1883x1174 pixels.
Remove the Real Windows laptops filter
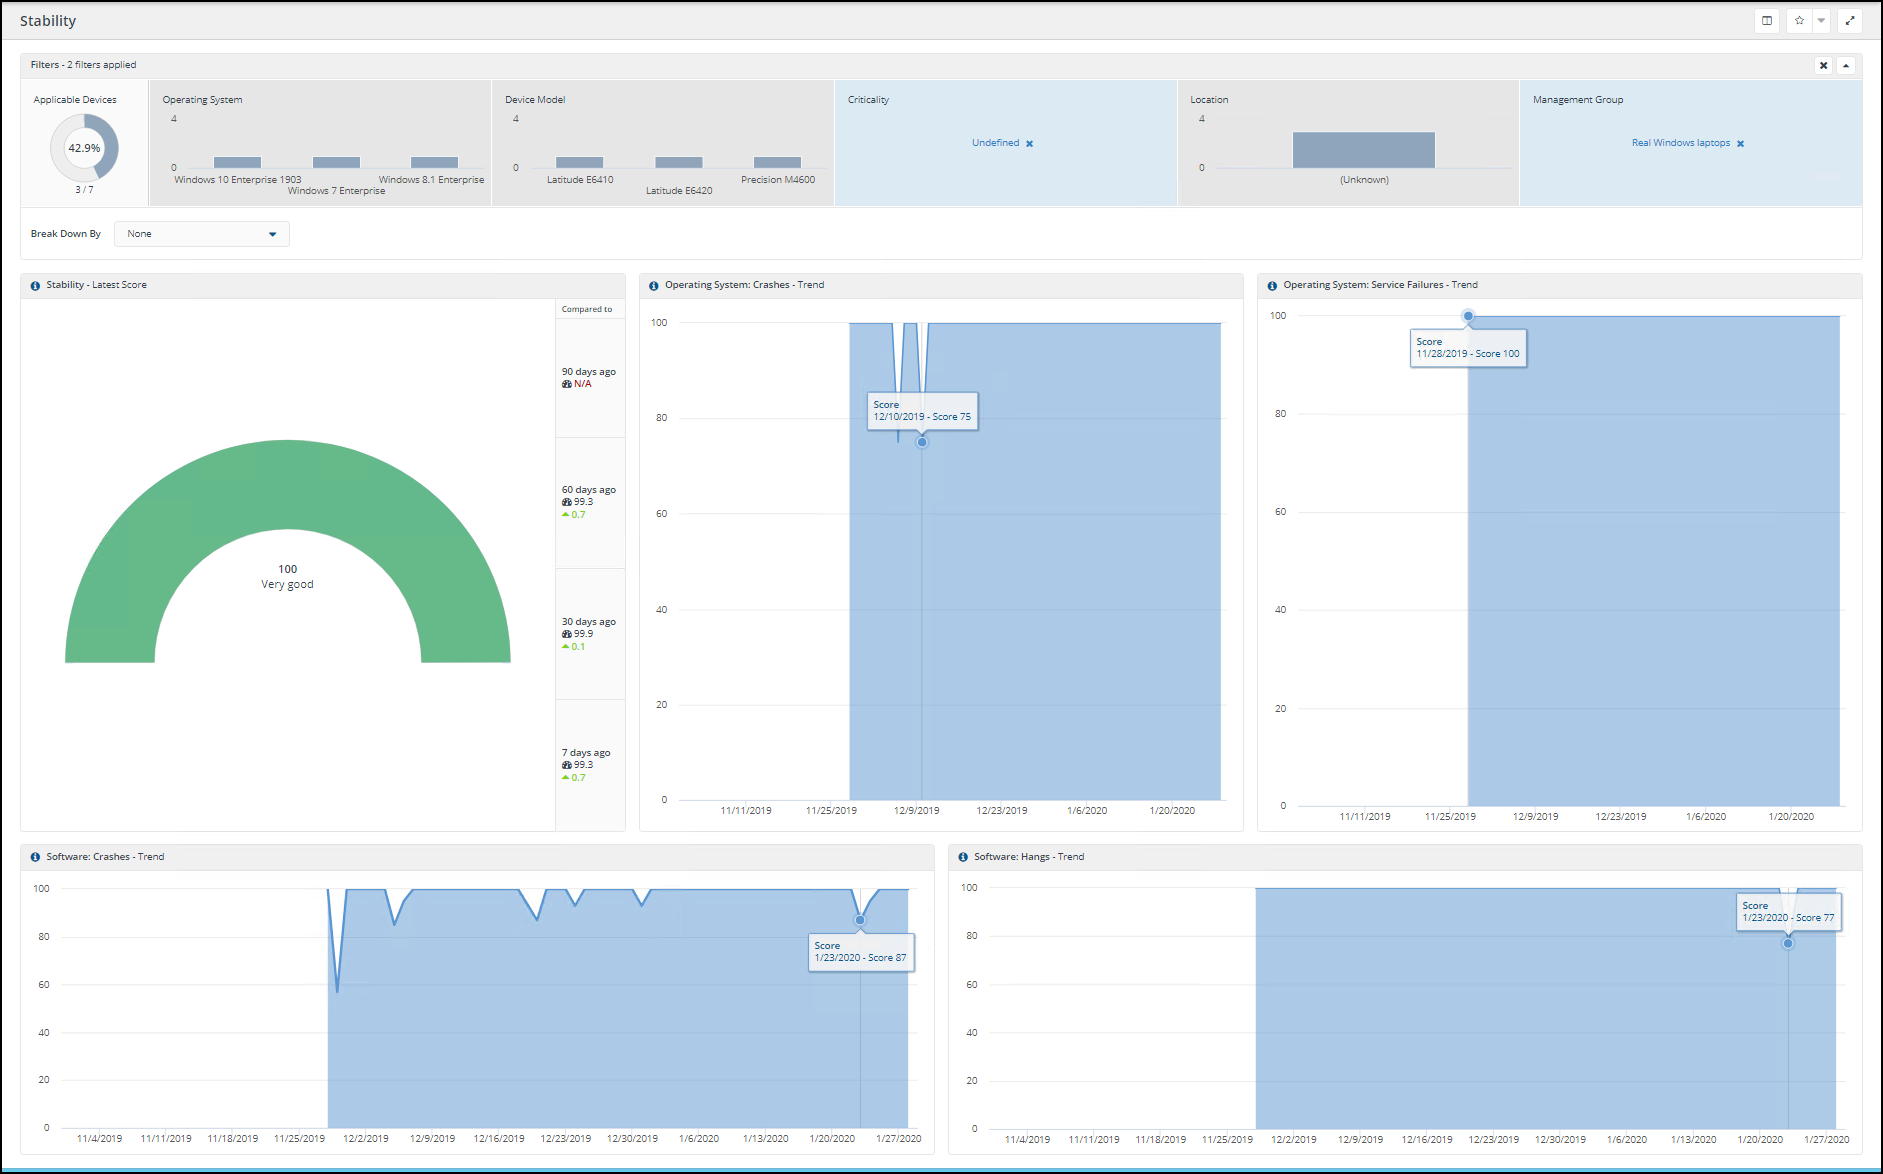click(1740, 144)
